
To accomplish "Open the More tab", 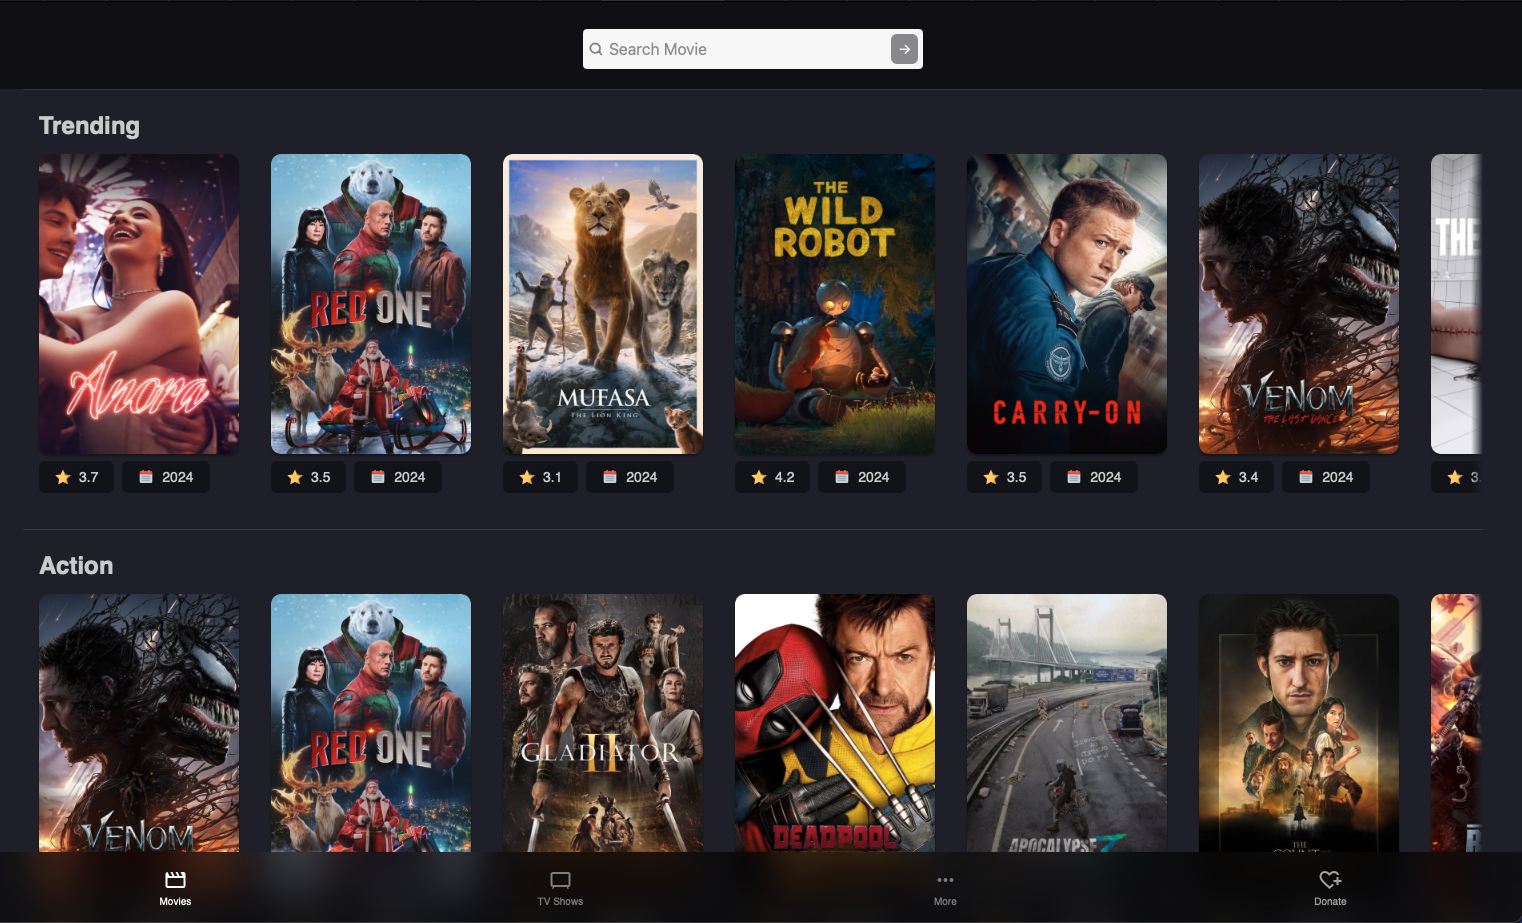I will (945, 888).
